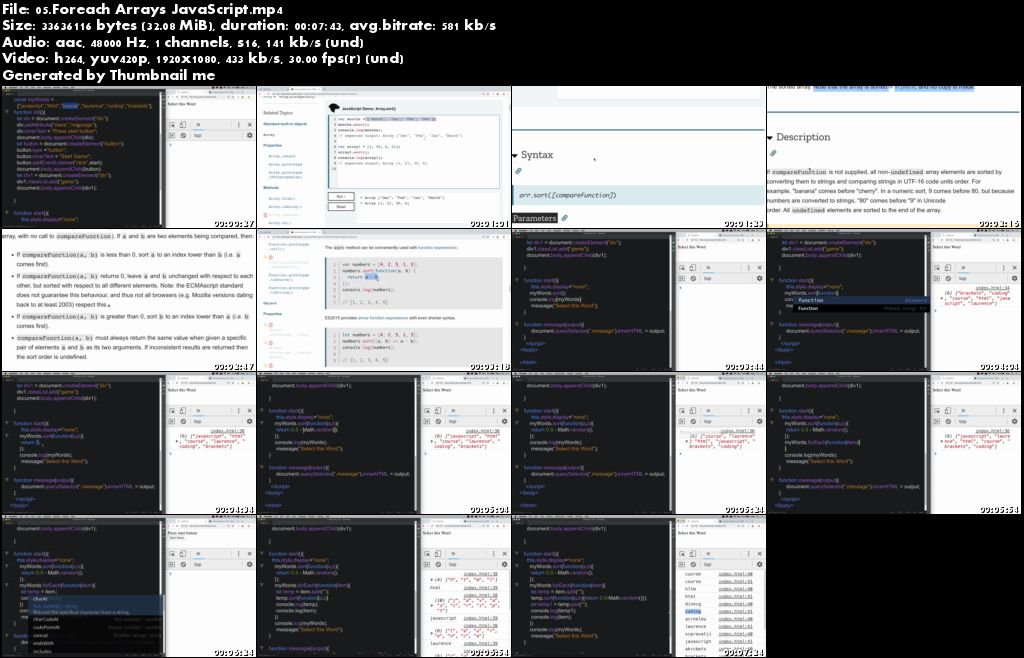The width and height of the screenshot is (1024, 658).
Task: Click the highlighted coding console entry
Action: click(693, 612)
